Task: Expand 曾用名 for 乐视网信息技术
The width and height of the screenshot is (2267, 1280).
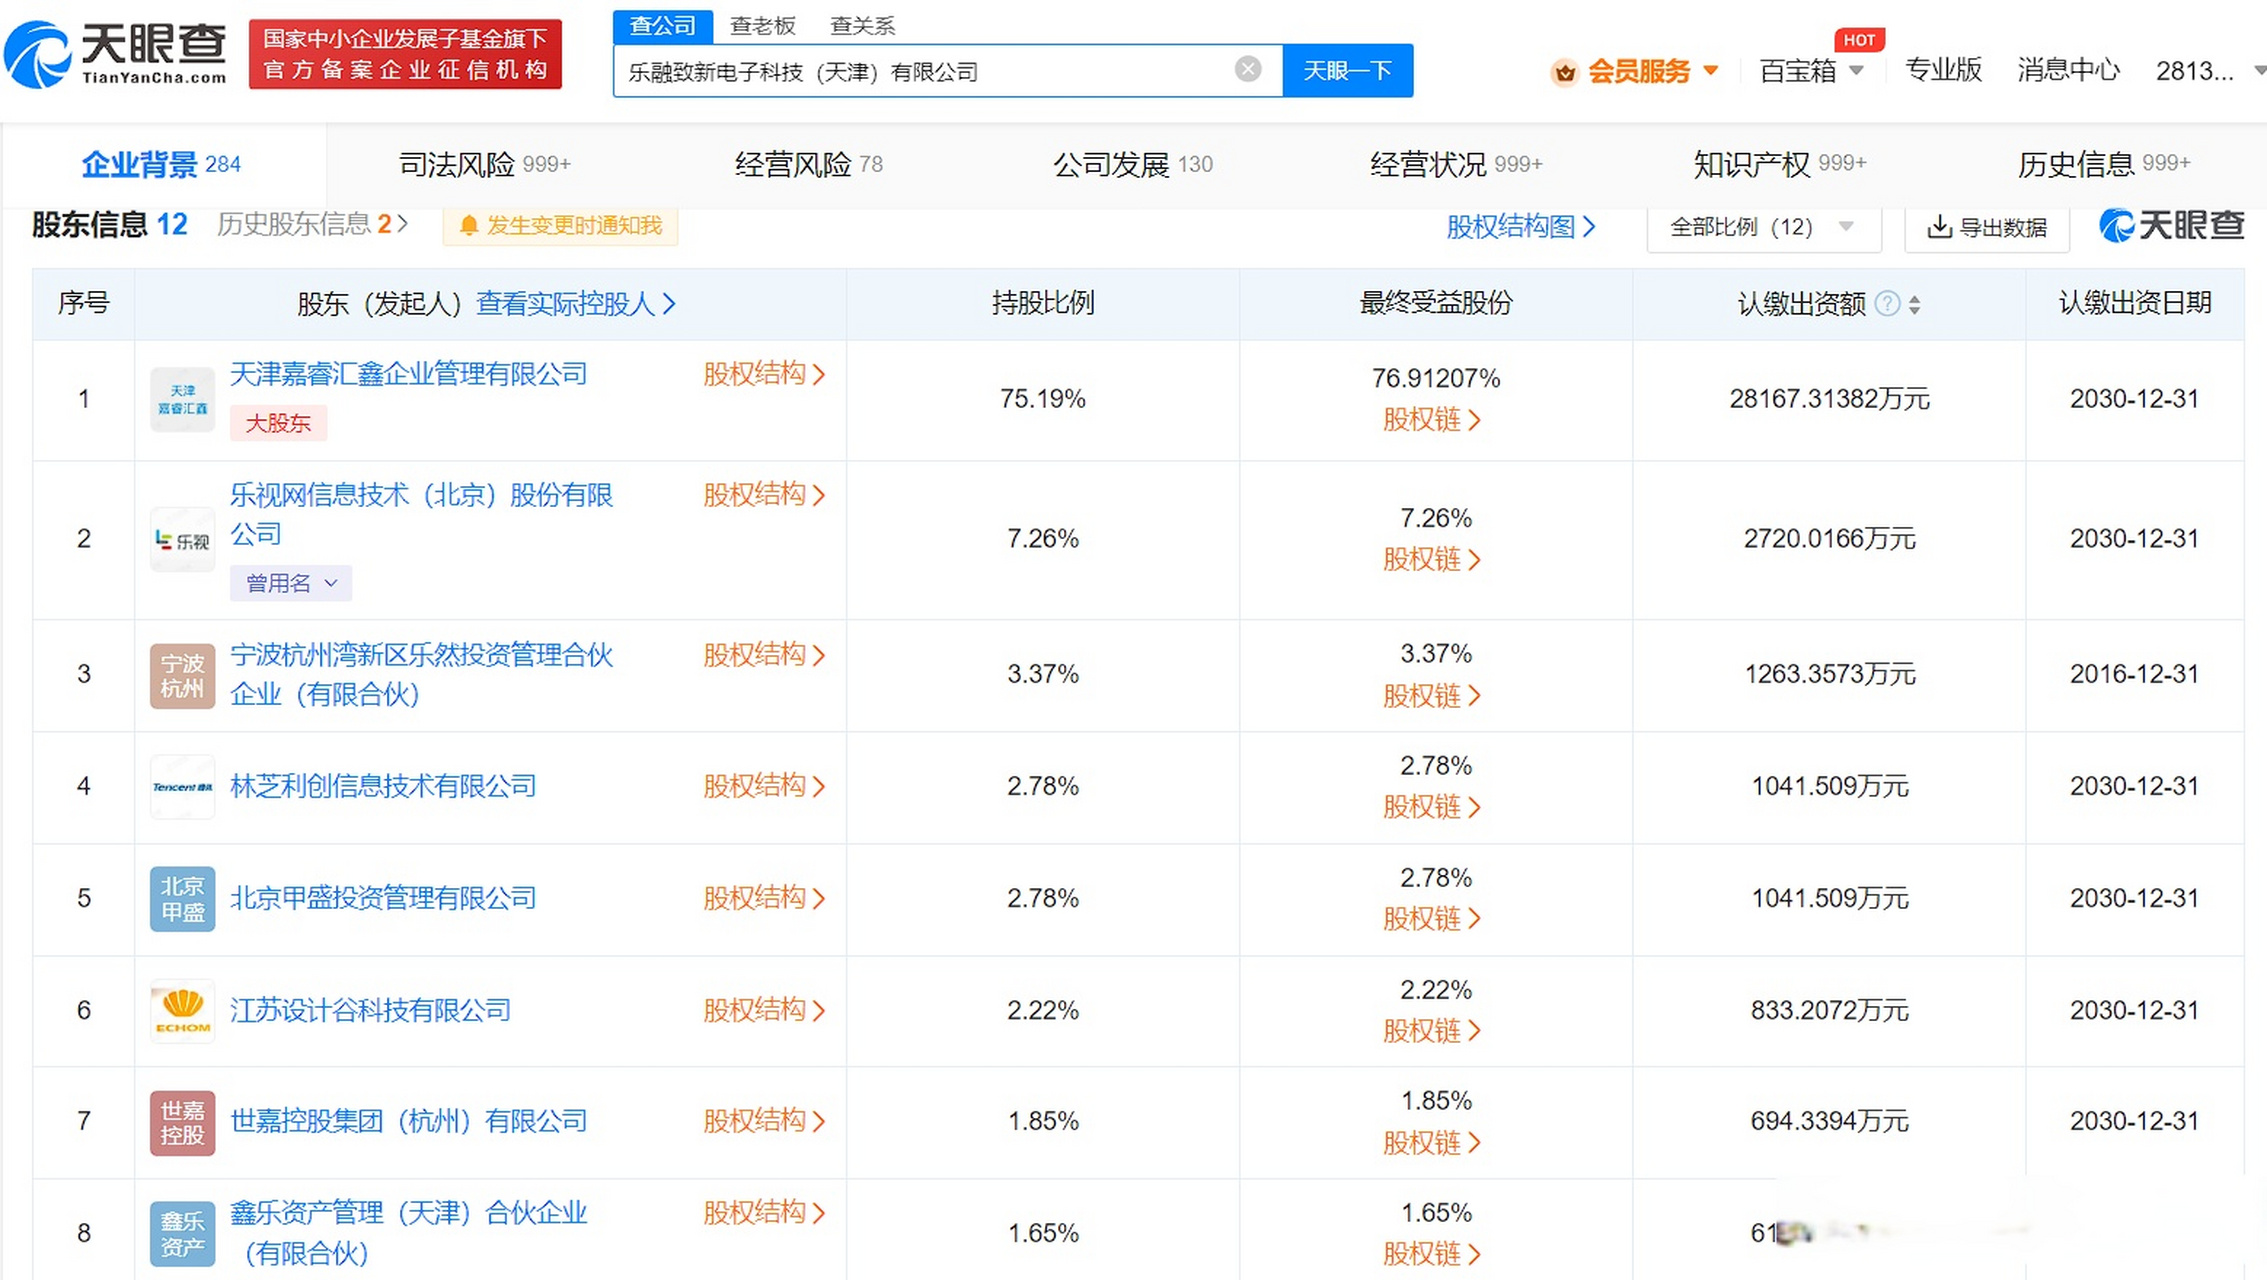Action: click(291, 583)
